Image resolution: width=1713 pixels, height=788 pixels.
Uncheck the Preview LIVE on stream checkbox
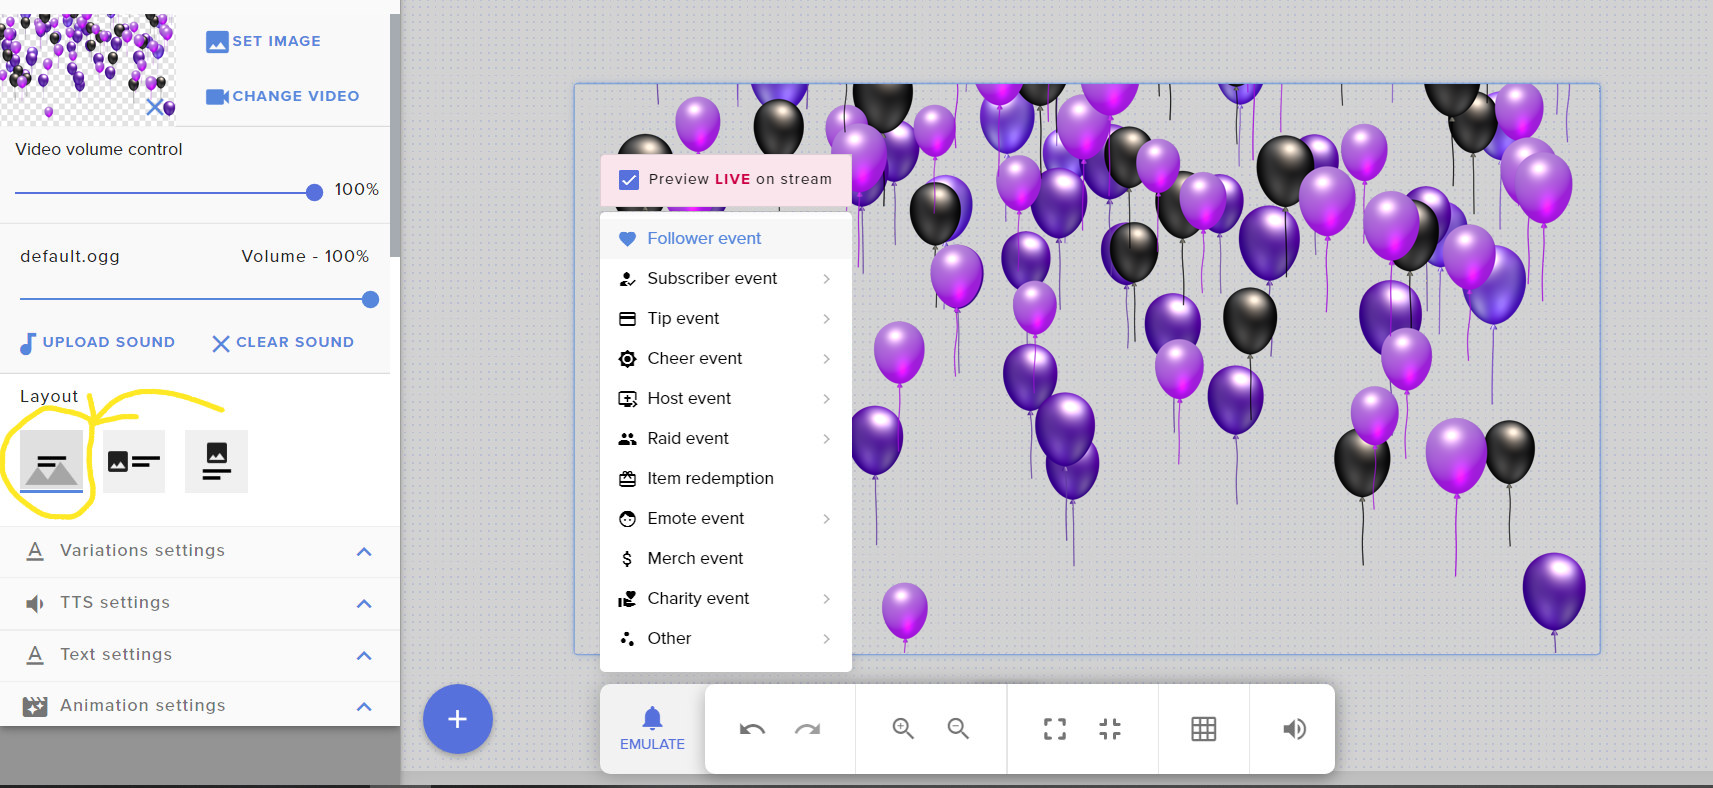click(x=629, y=180)
